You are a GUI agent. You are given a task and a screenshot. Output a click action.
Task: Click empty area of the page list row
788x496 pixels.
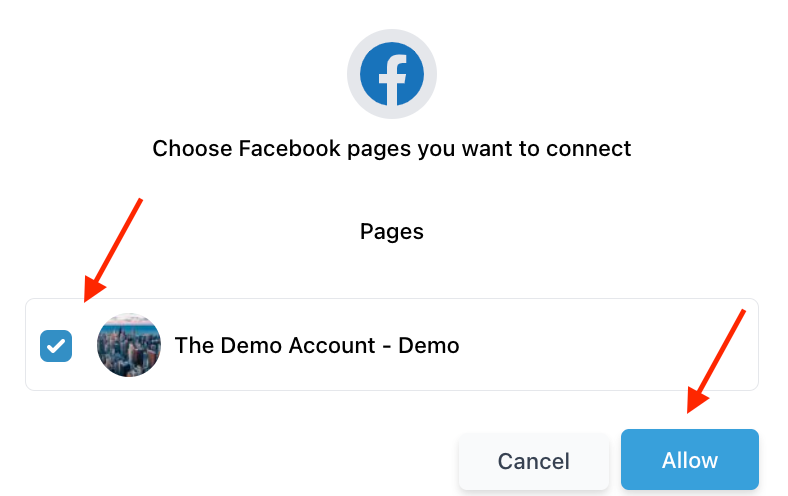pyautogui.click(x=603, y=345)
